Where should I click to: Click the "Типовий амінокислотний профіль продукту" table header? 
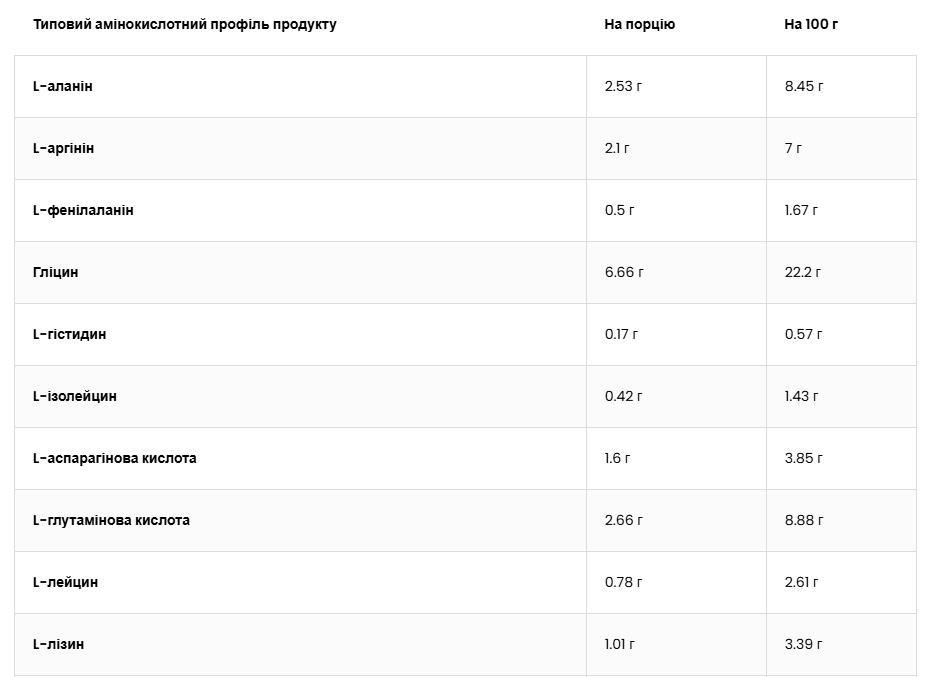(x=185, y=24)
